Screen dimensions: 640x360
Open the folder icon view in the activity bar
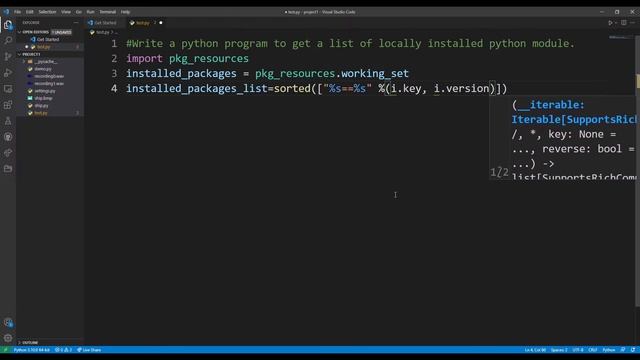click(x=8, y=169)
